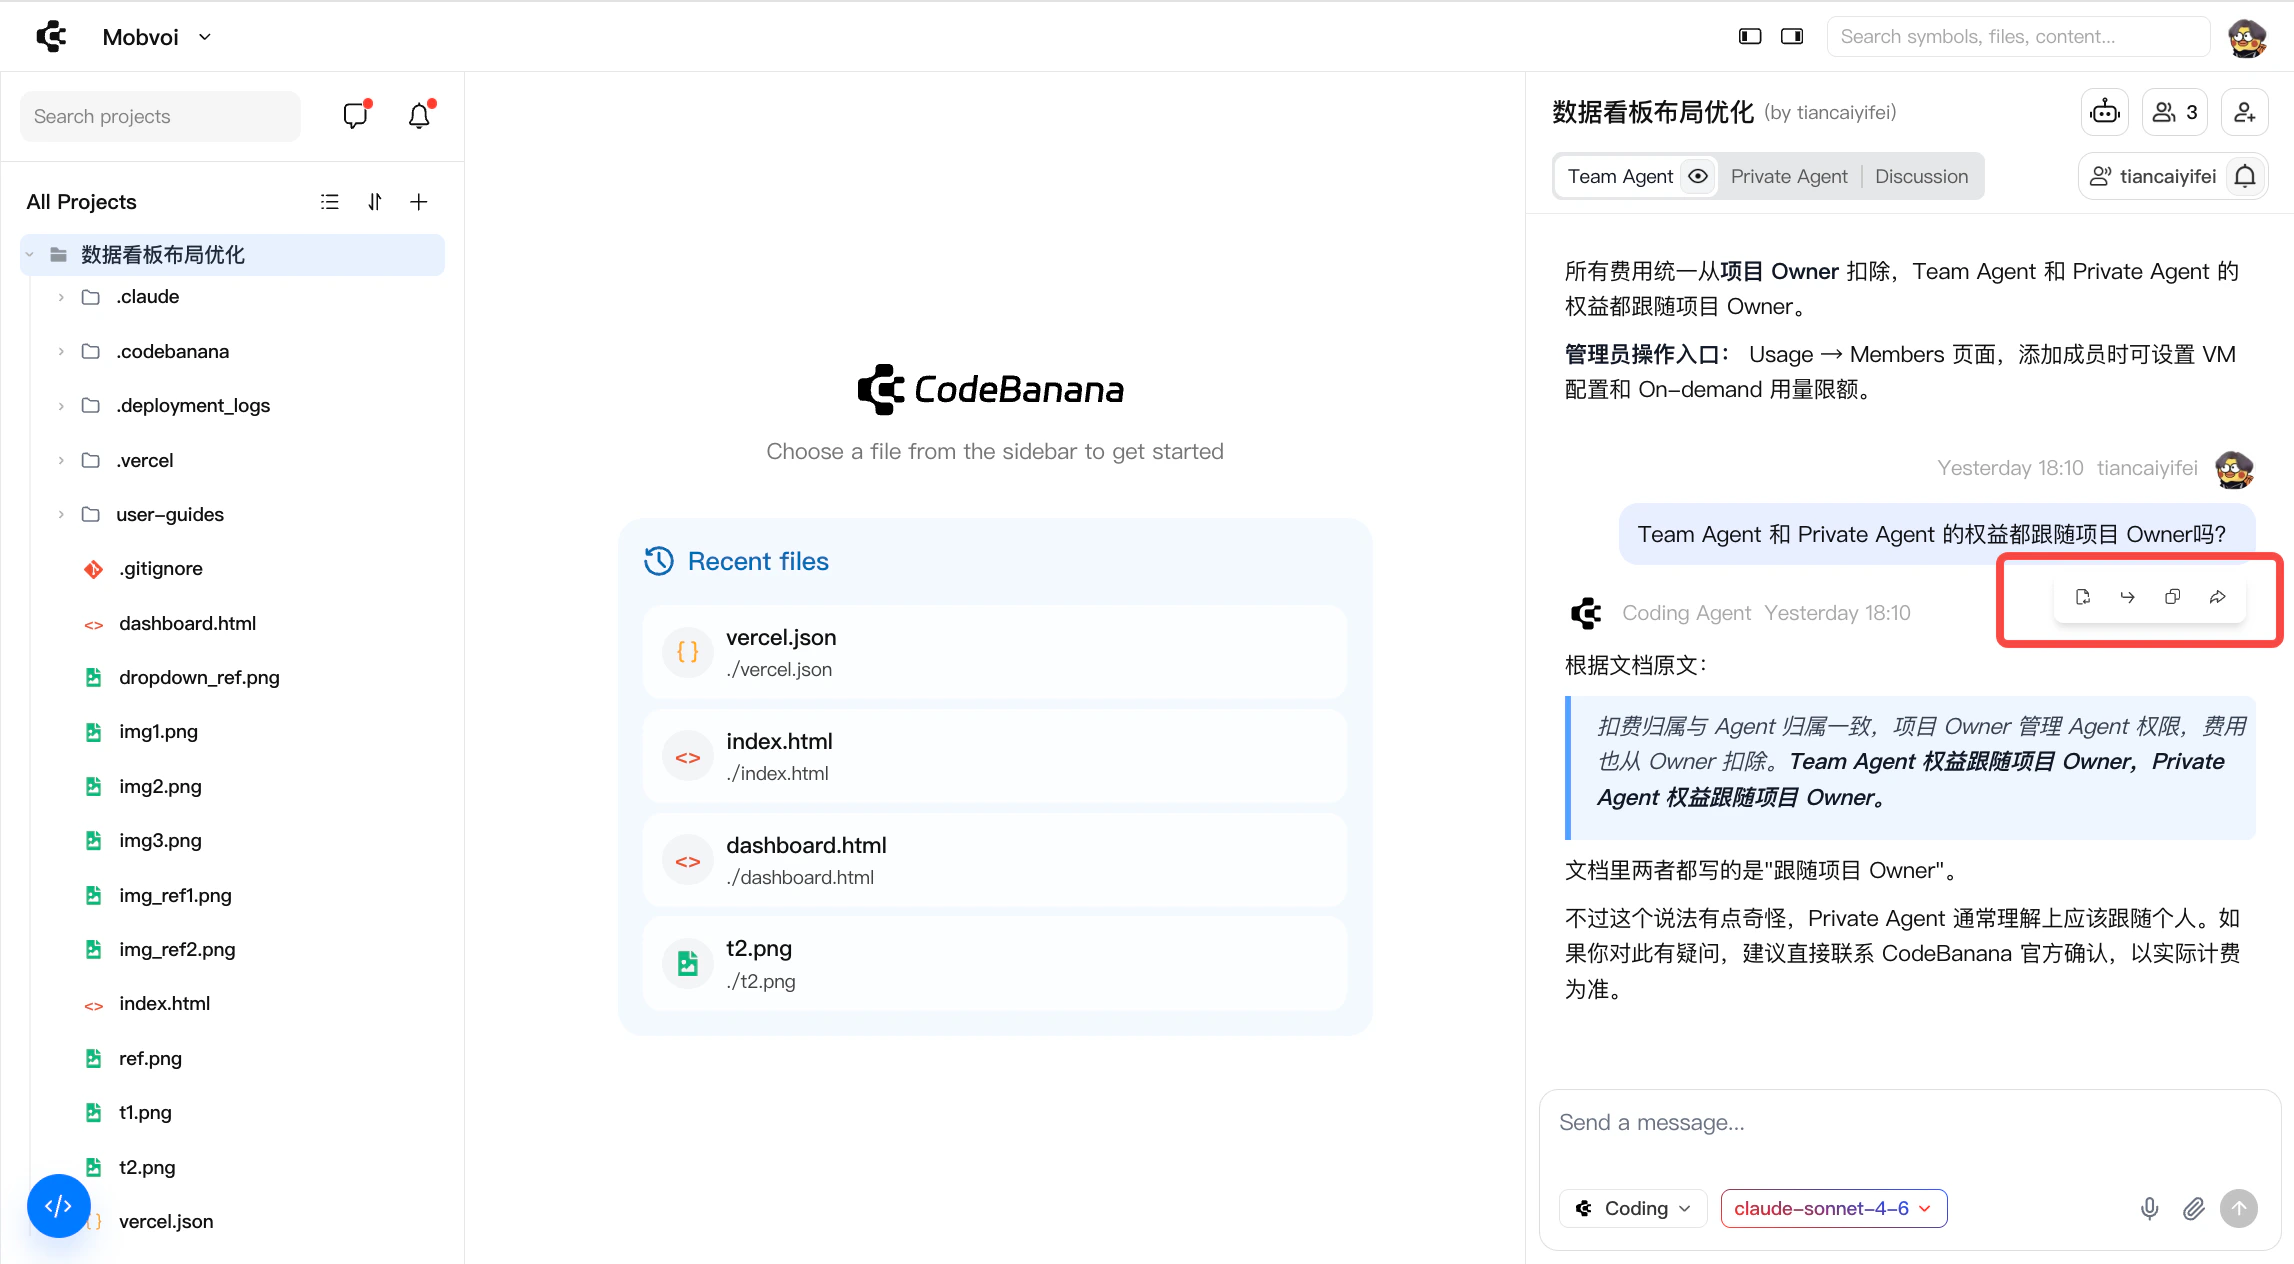The image size is (2294, 1264).
Task: Add a new project with plus icon
Action: (419, 202)
